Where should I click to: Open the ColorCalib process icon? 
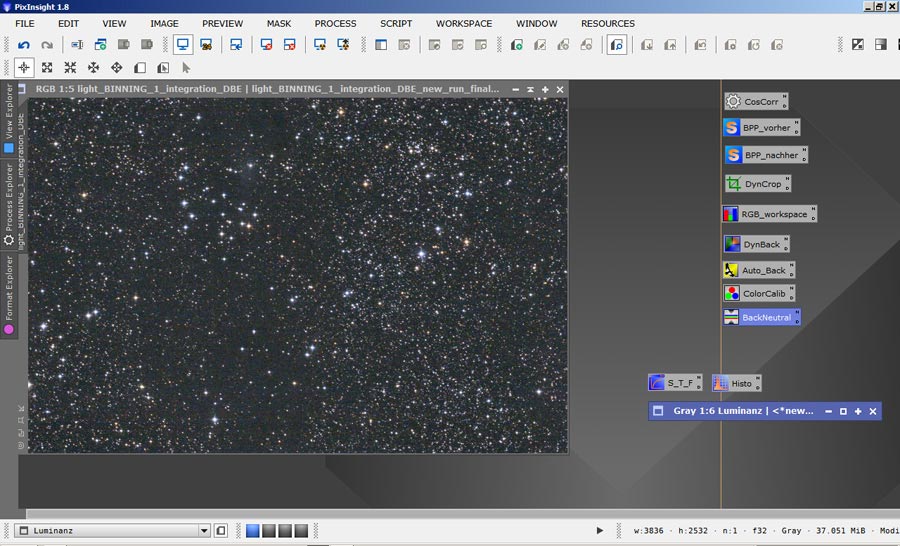759,293
